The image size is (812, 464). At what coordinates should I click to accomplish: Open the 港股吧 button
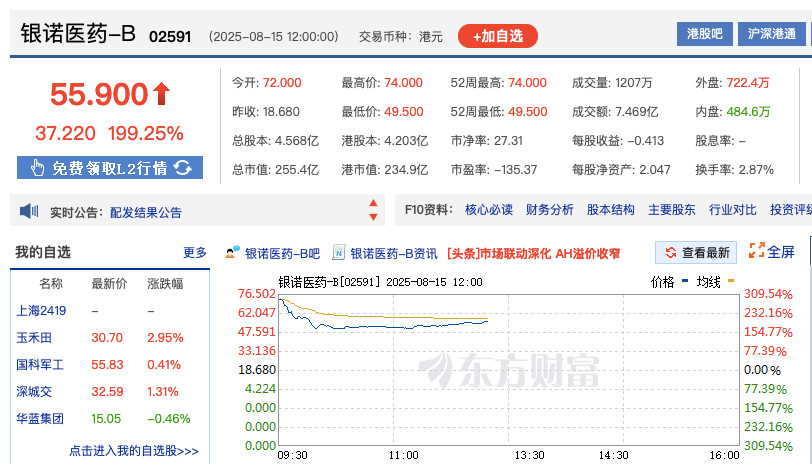[x=705, y=34]
